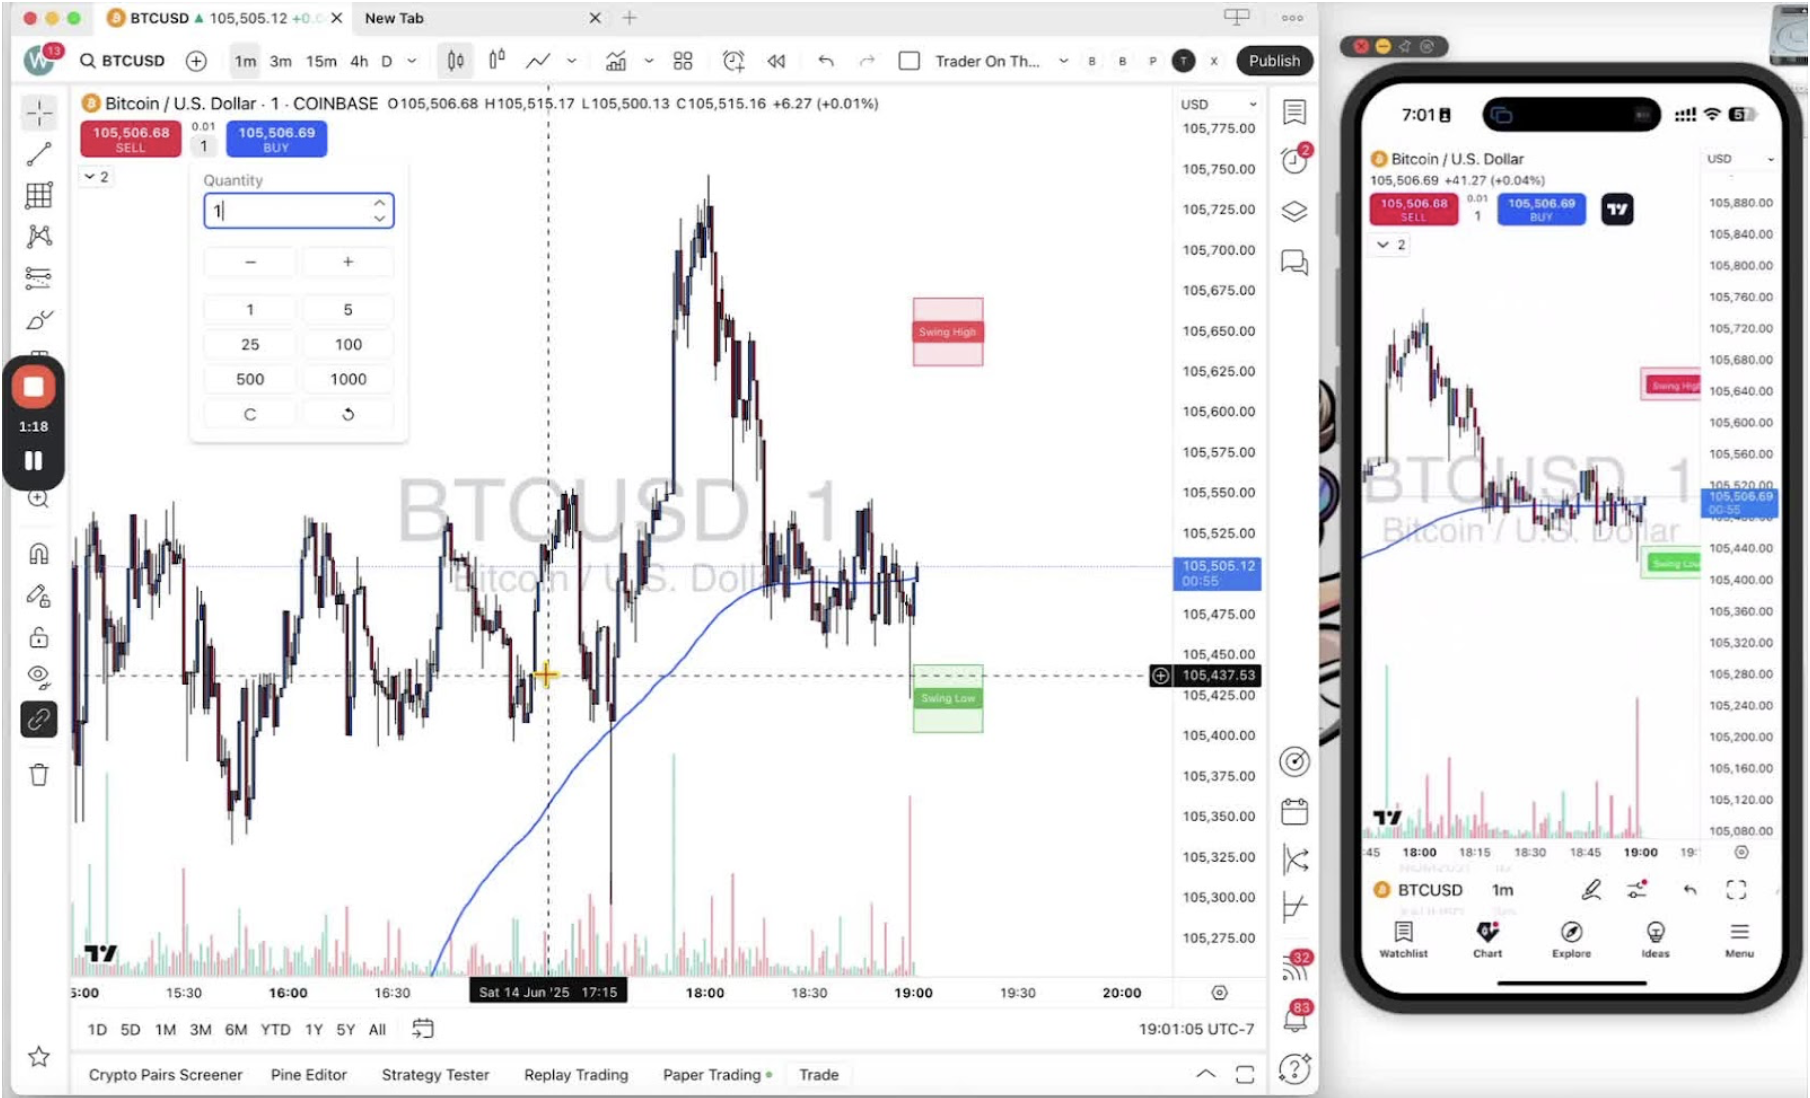
Task: Open the help center question icon
Action: (1294, 1069)
